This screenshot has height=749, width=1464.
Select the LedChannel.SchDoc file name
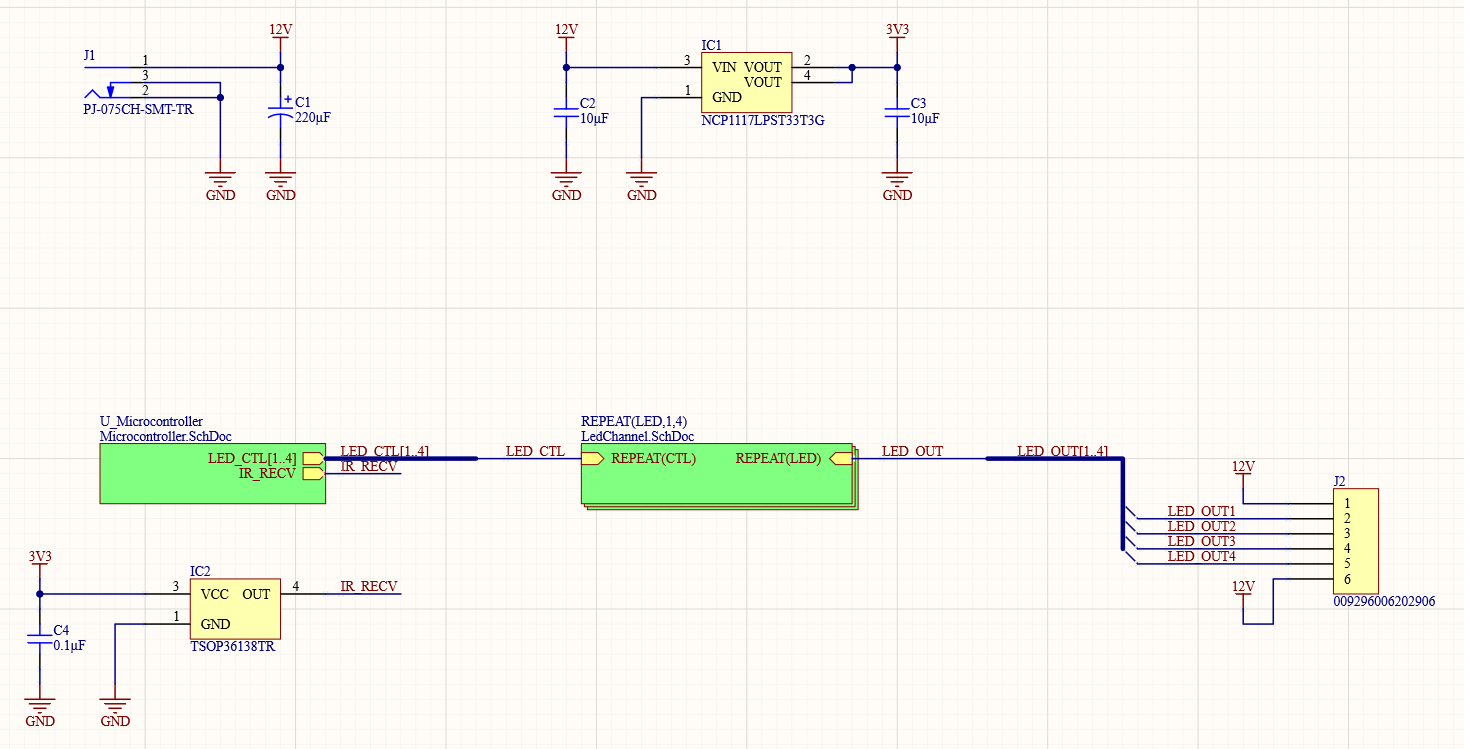point(637,436)
